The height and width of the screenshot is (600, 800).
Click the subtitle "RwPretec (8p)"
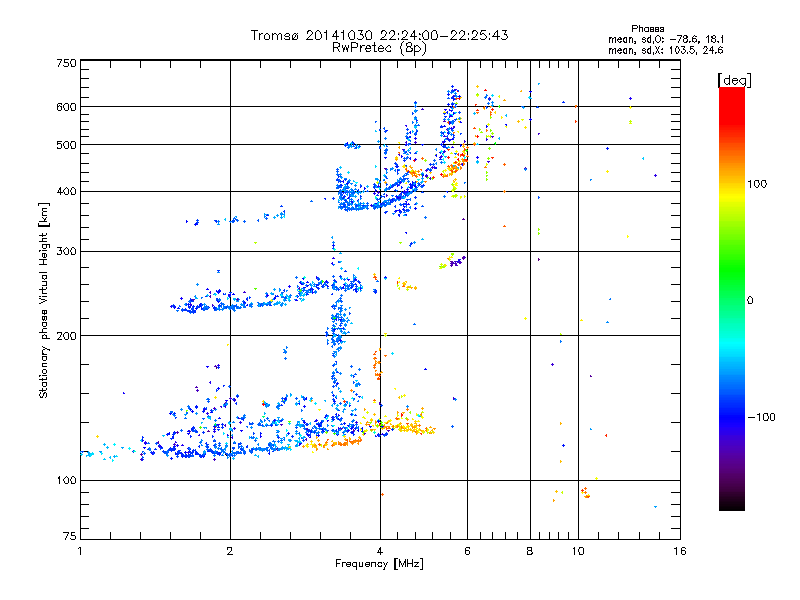[x=379, y=48]
